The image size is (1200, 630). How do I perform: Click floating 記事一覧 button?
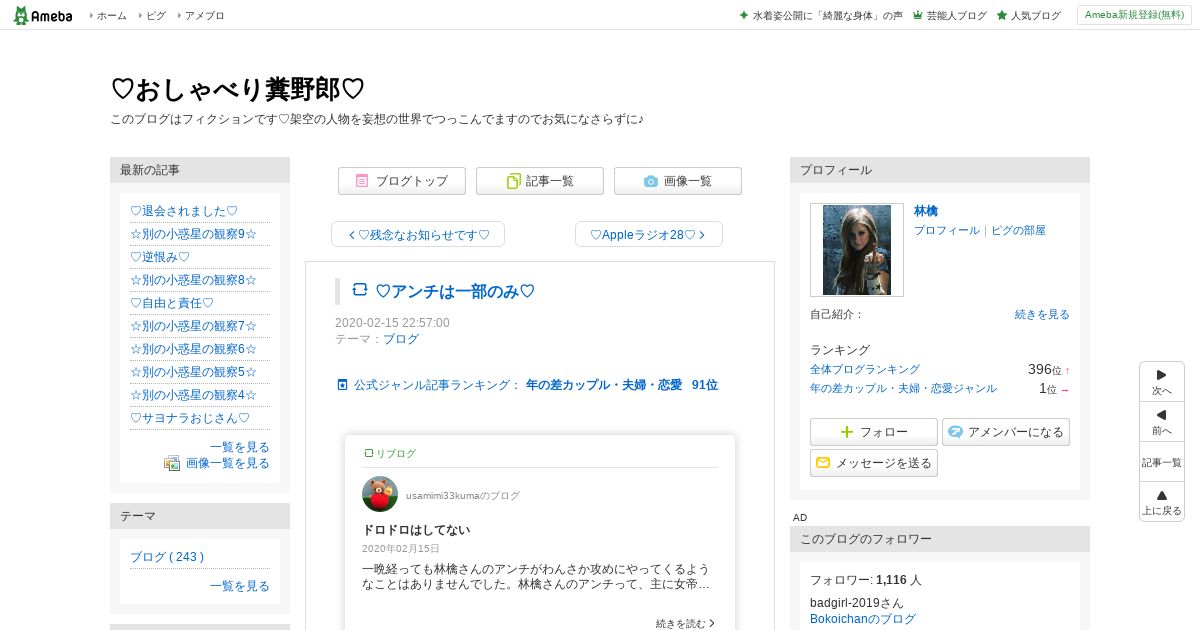(x=1162, y=462)
